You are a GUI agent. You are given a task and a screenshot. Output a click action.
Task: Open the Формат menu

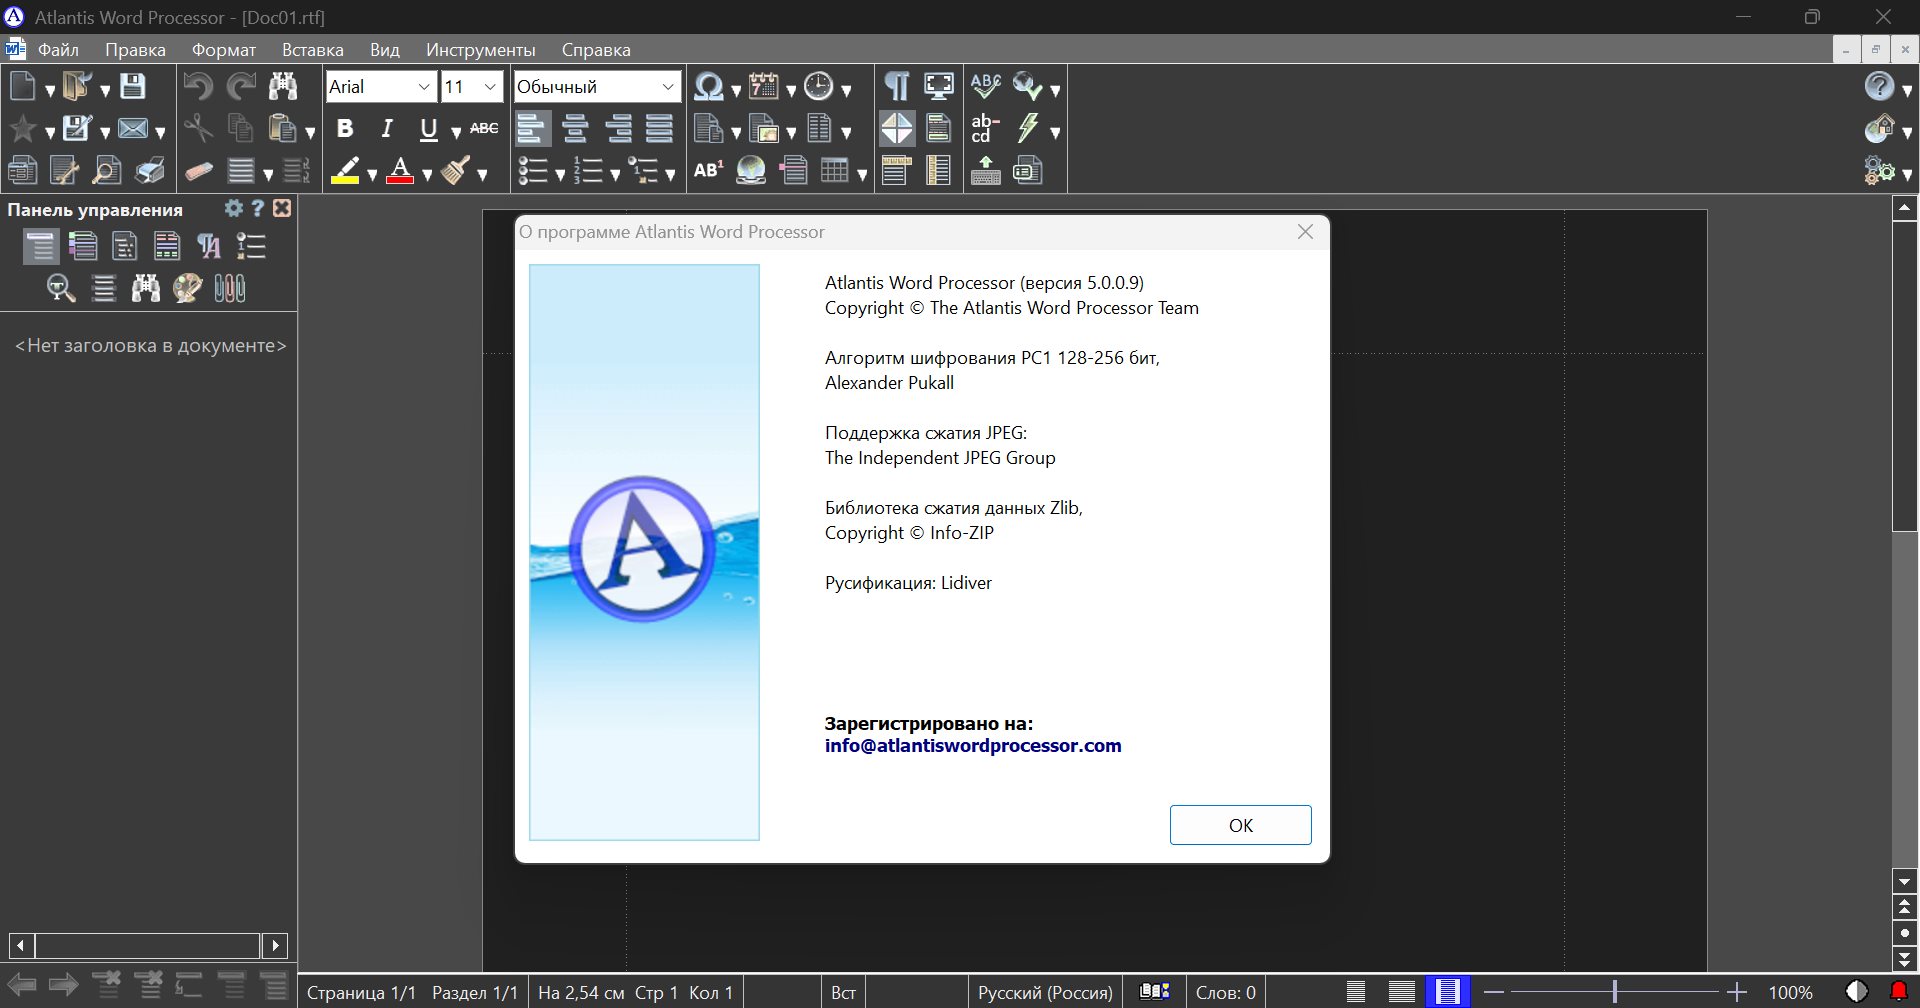point(224,50)
